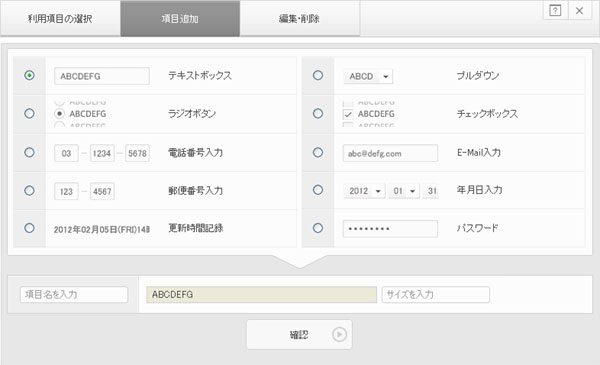600x365 pixels.
Task: Select the チェックボックス item type radio
Action: tap(318, 114)
